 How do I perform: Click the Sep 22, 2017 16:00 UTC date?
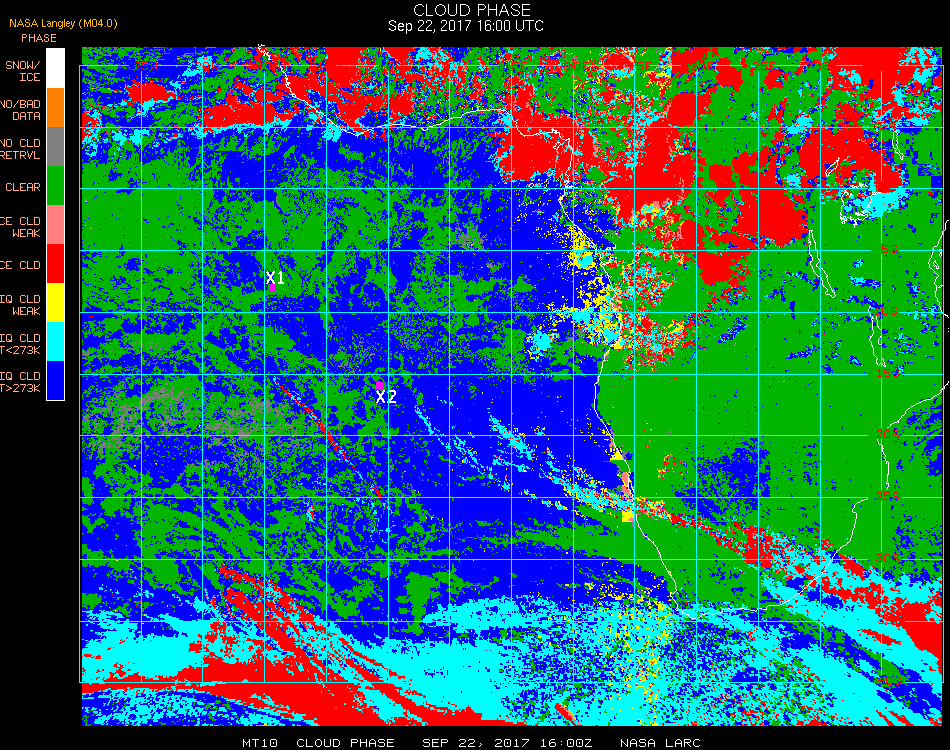click(466, 26)
